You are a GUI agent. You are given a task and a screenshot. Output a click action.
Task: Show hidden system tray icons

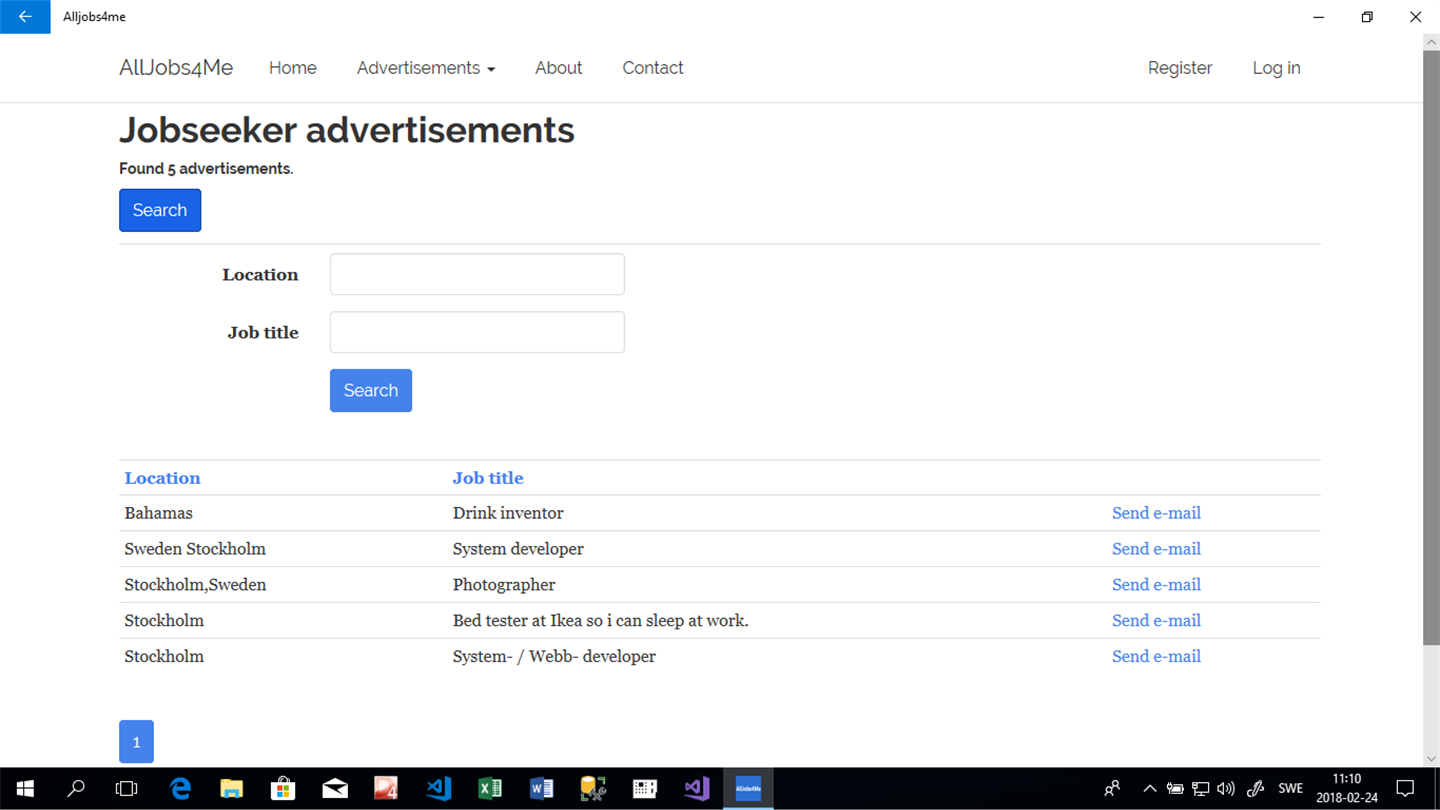[1150, 789]
